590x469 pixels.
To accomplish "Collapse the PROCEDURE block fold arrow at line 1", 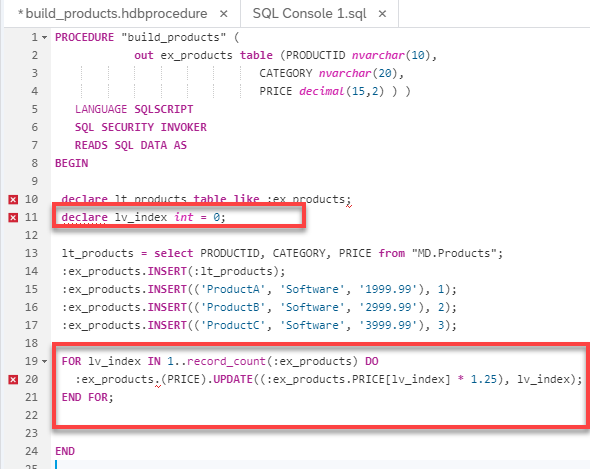I will [44, 38].
